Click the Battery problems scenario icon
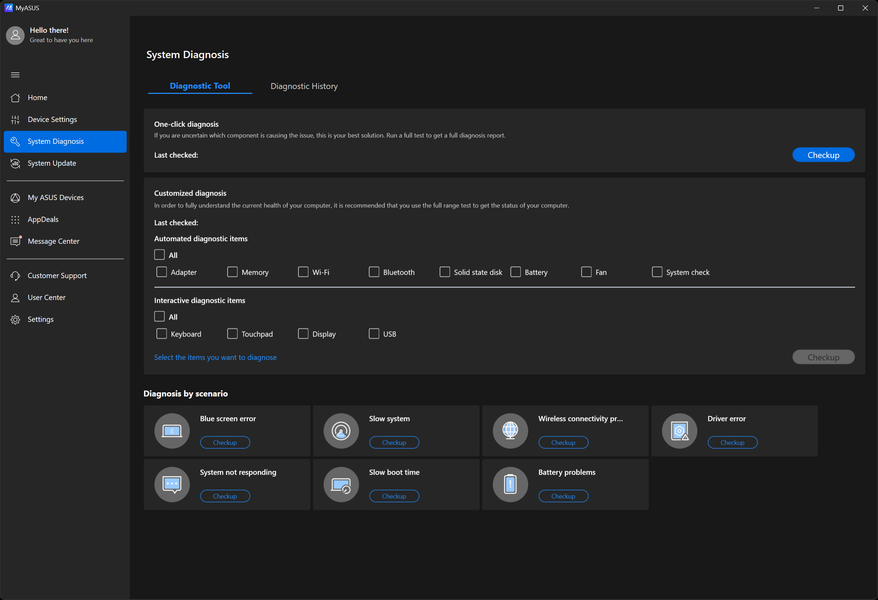 click(x=510, y=485)
